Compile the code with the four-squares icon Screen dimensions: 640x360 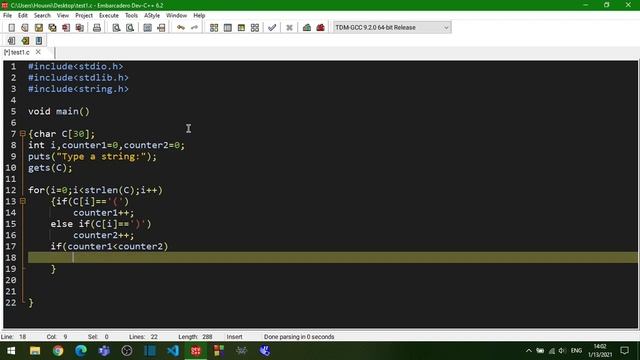click(x=214, y=28)
